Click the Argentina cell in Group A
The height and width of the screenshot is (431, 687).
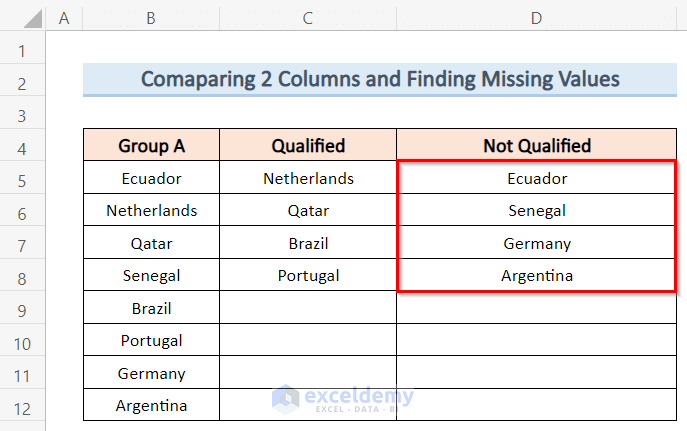pyautogui.click(x=151, y=405)
